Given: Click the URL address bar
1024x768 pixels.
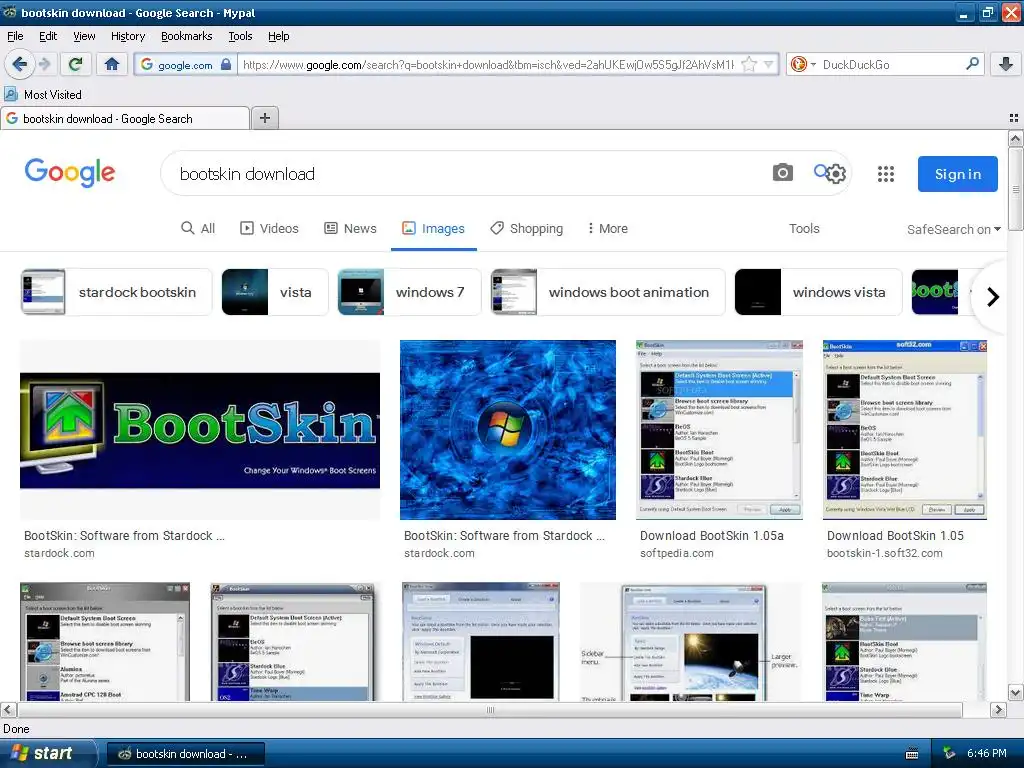Looking at the screenshot, I should 488,65.
